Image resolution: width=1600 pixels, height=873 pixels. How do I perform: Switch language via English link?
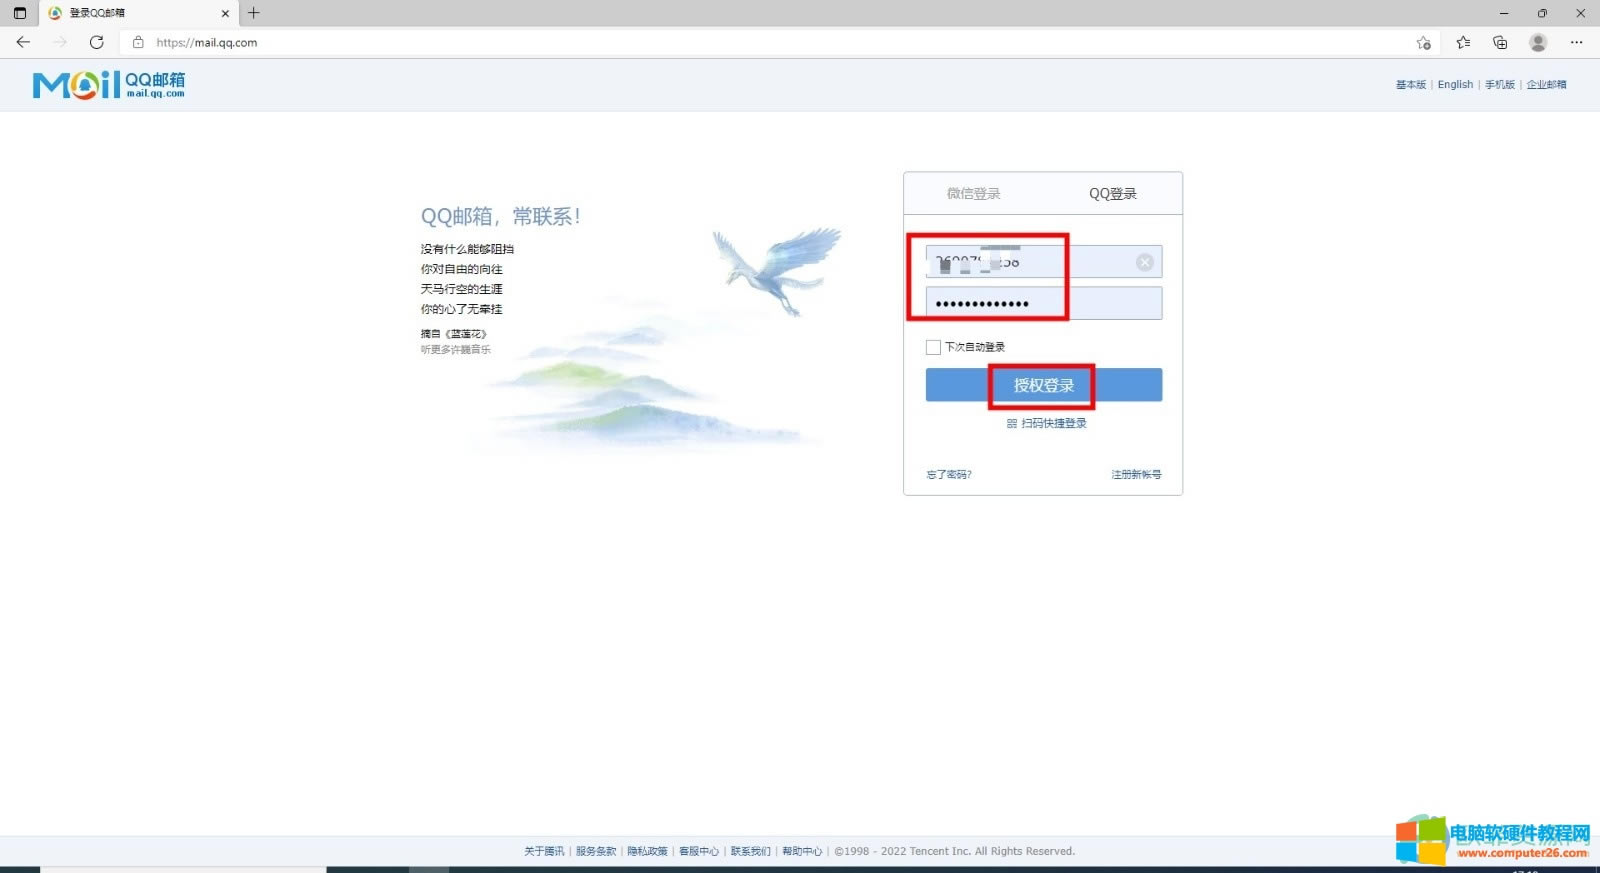(1455, 85)
